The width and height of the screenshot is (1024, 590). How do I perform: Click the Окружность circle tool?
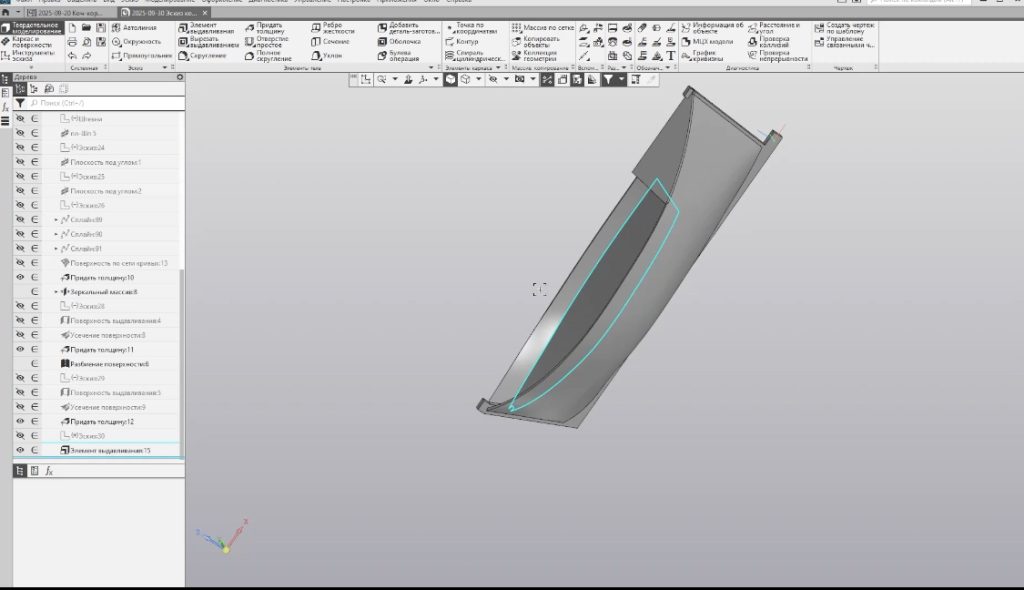(136, 42)
